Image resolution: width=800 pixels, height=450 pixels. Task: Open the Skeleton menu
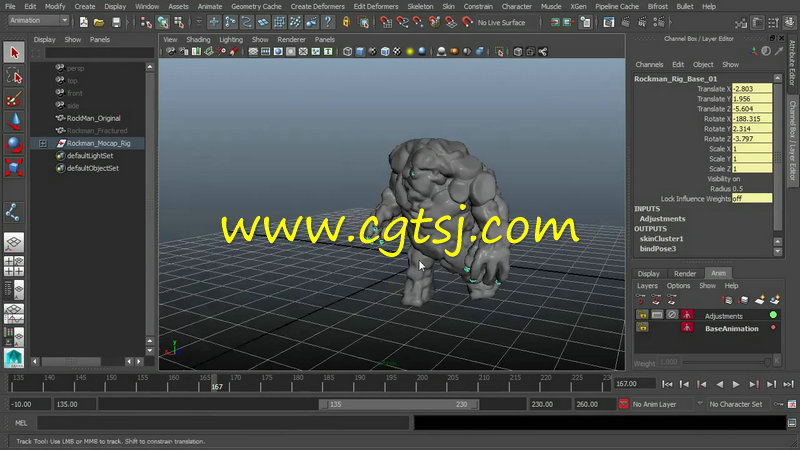pyautogui.click(x=420, y=7)
